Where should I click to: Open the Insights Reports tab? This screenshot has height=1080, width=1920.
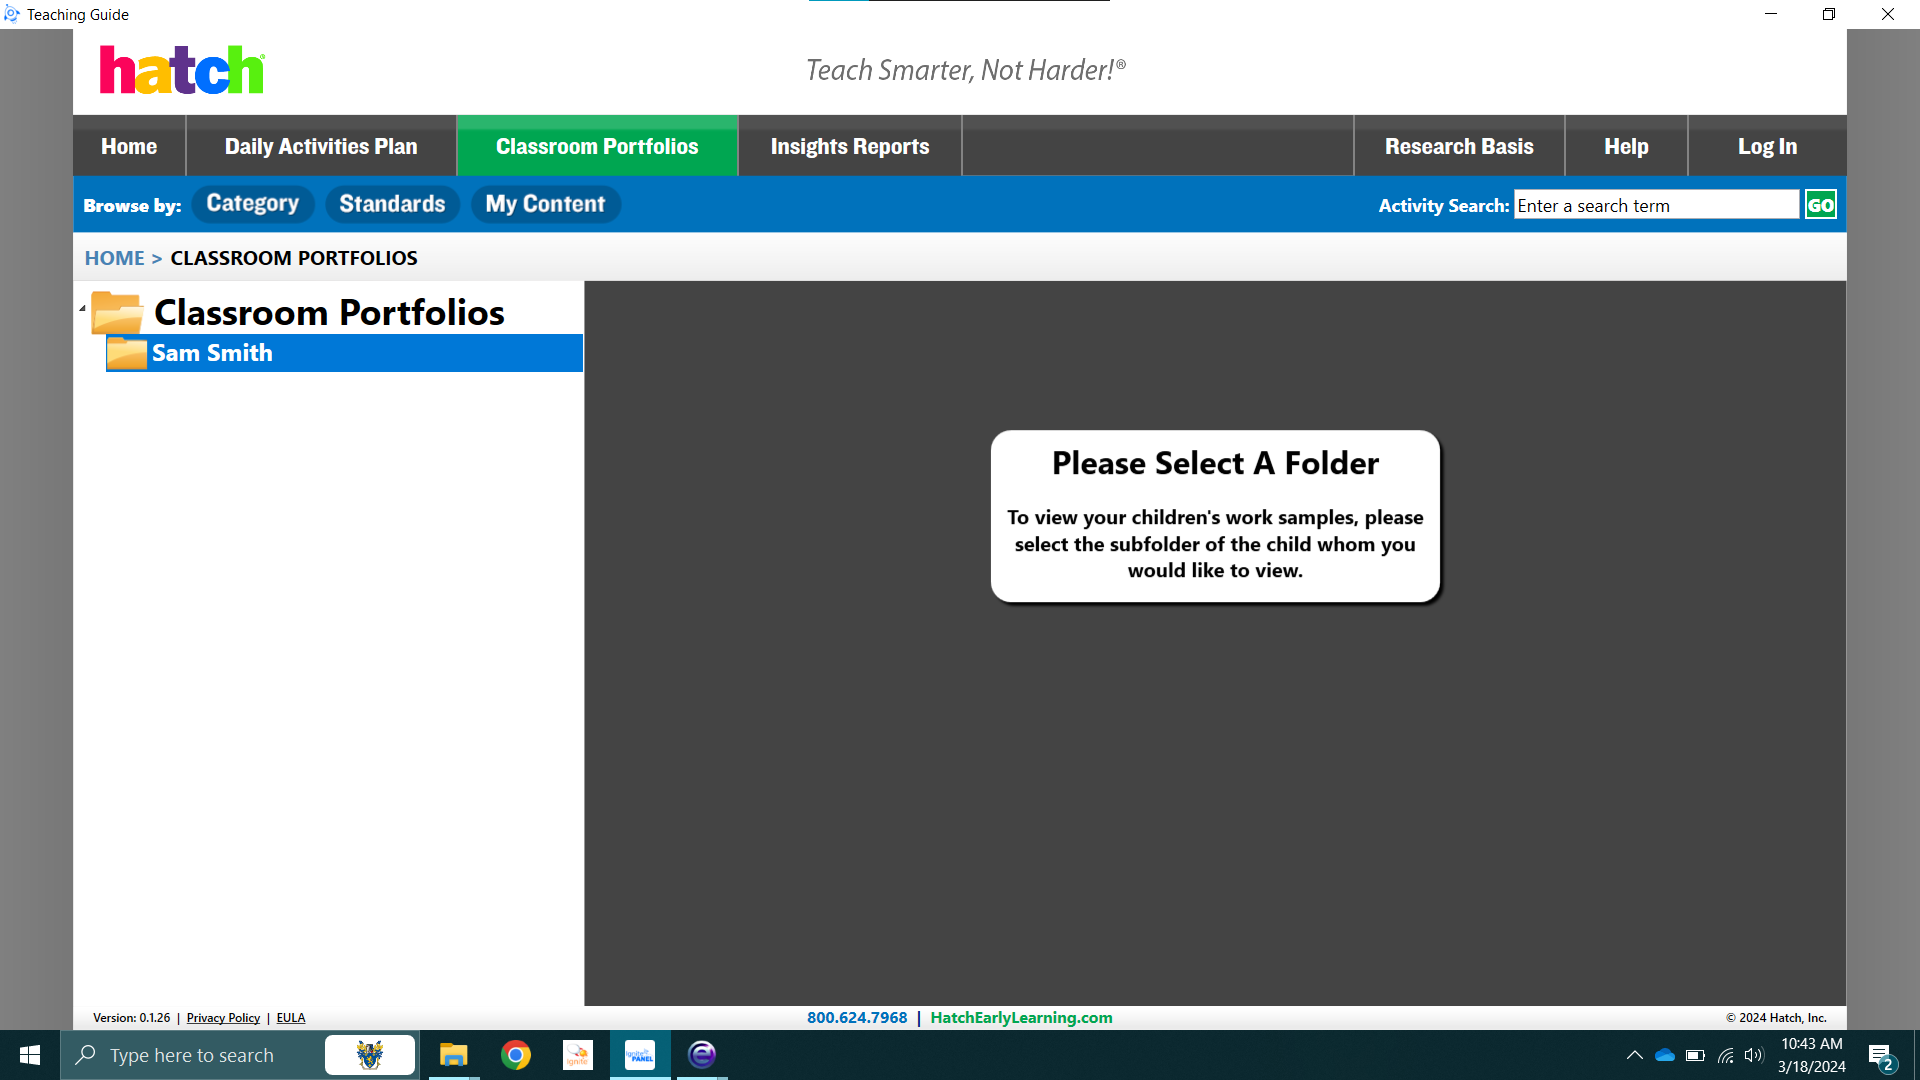point(850,146)
